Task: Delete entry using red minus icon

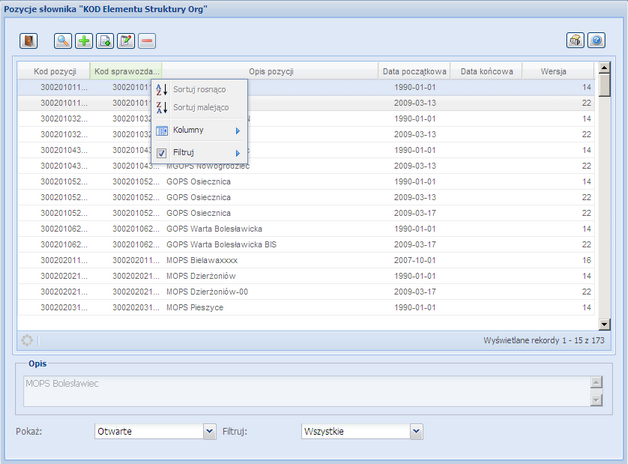Action: pos(147,41)
